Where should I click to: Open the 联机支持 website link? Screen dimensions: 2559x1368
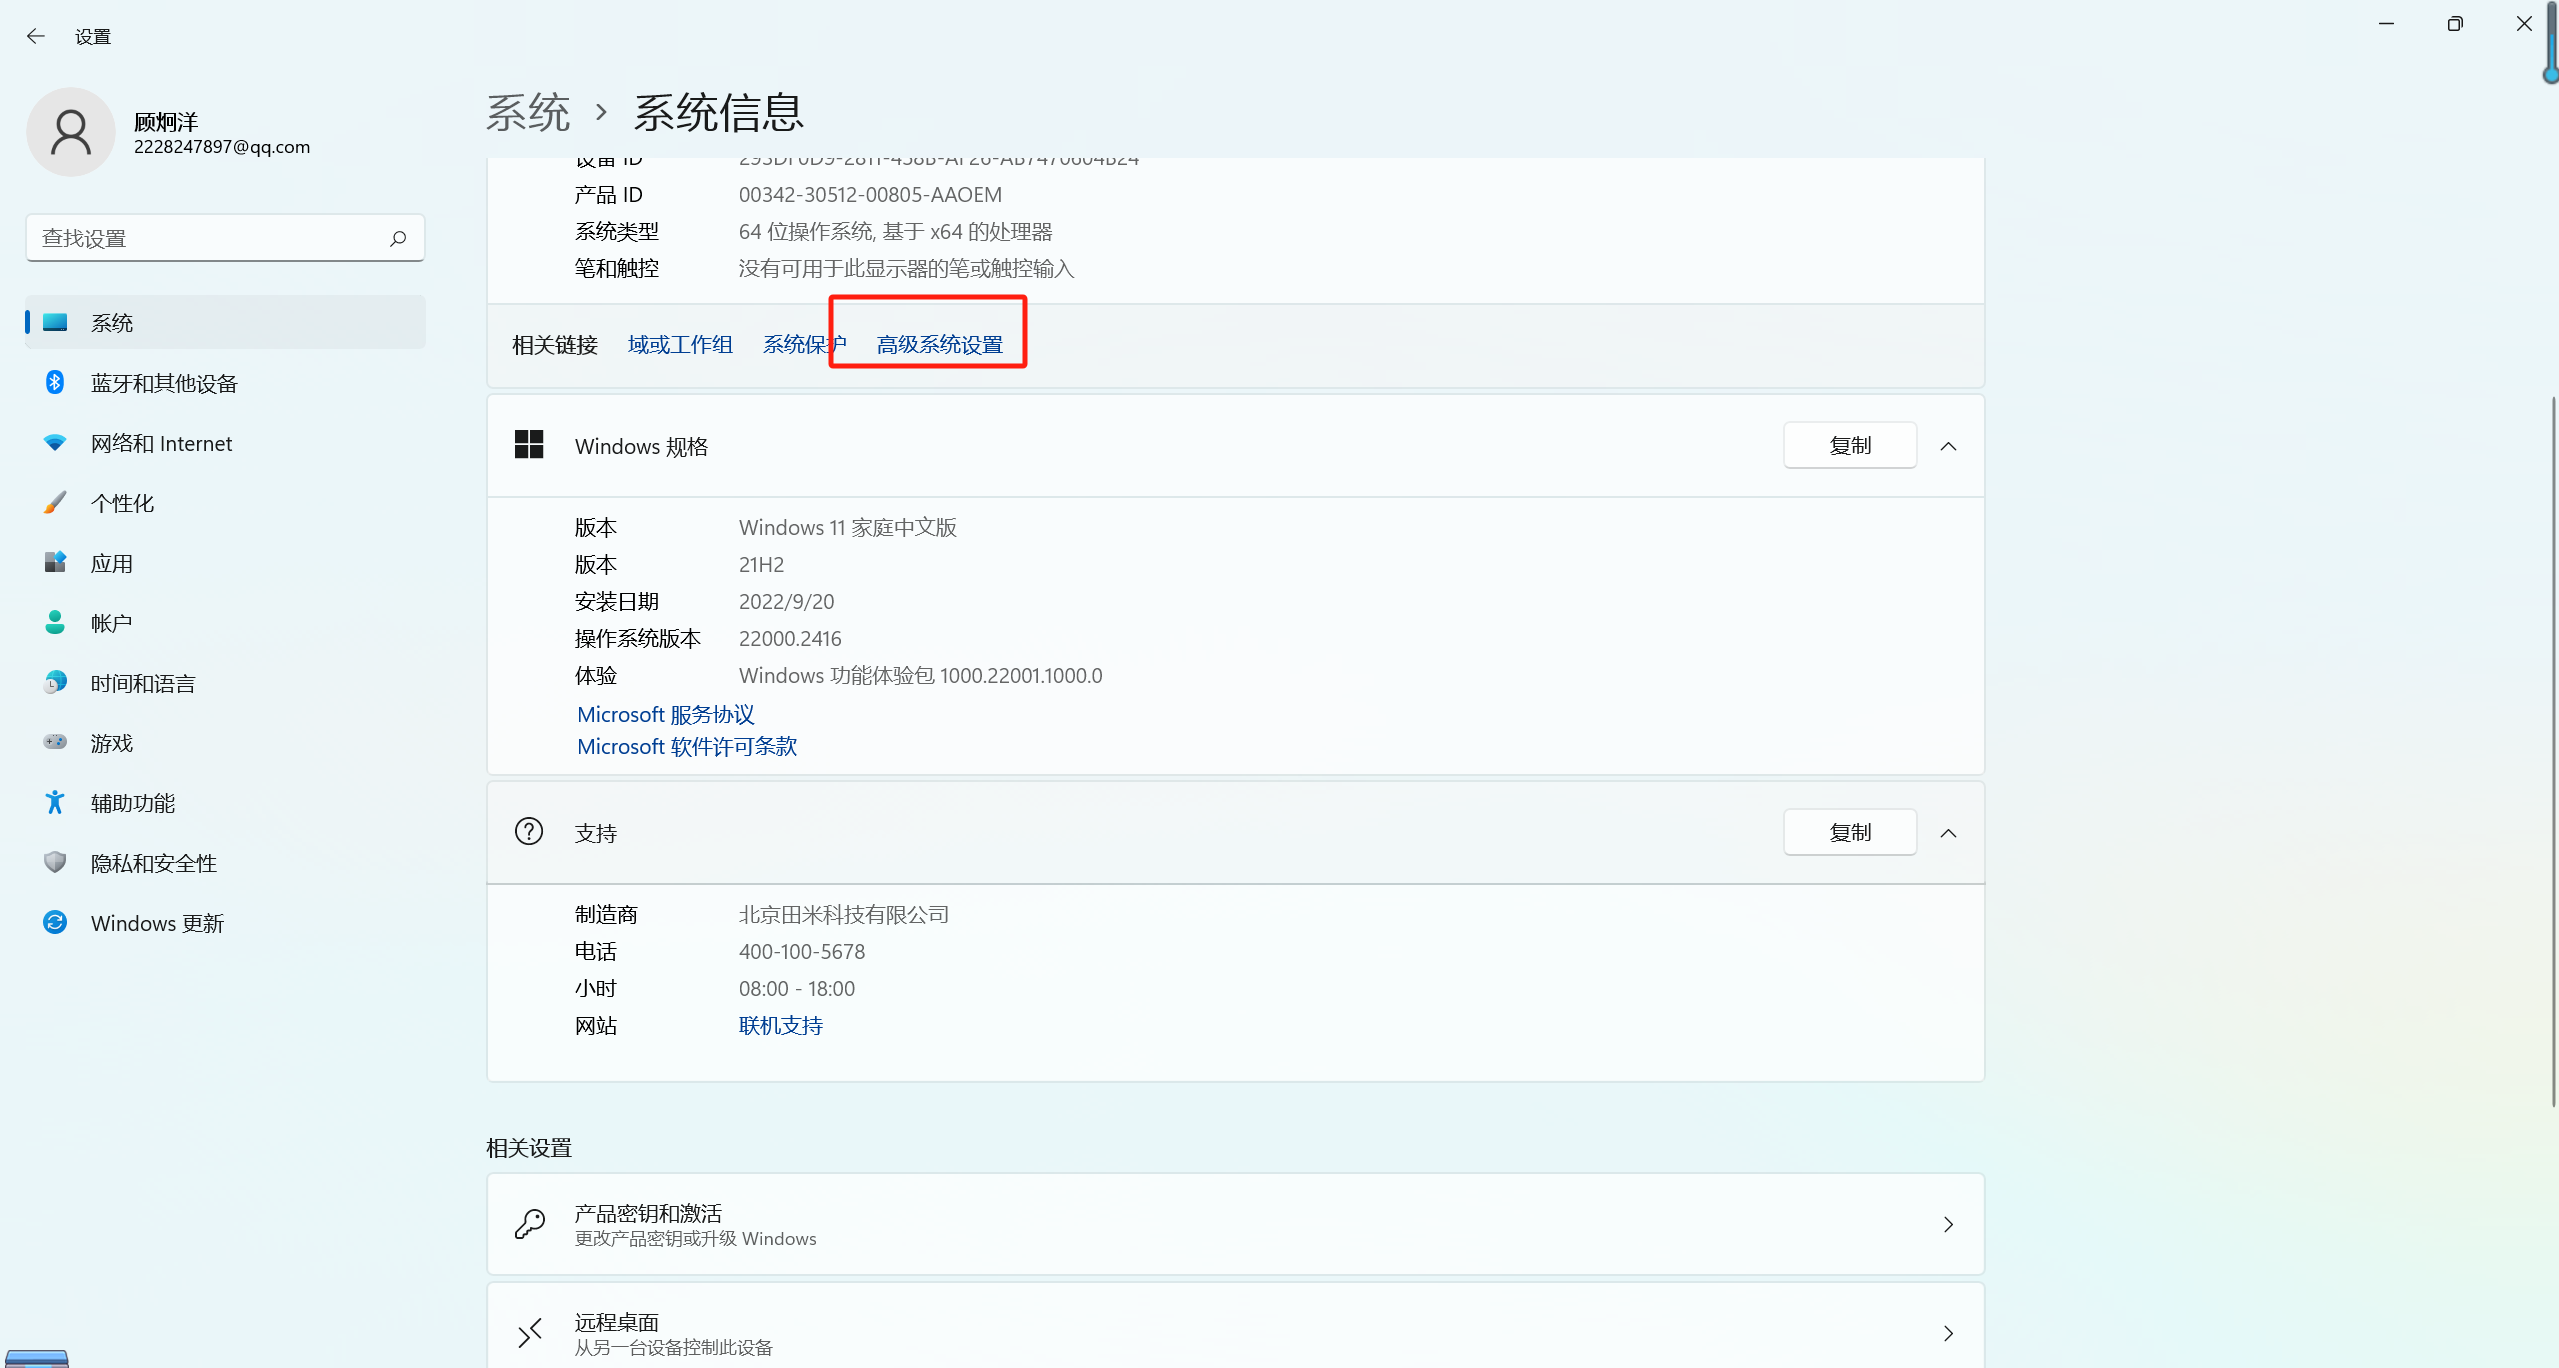coord(780,1025)
